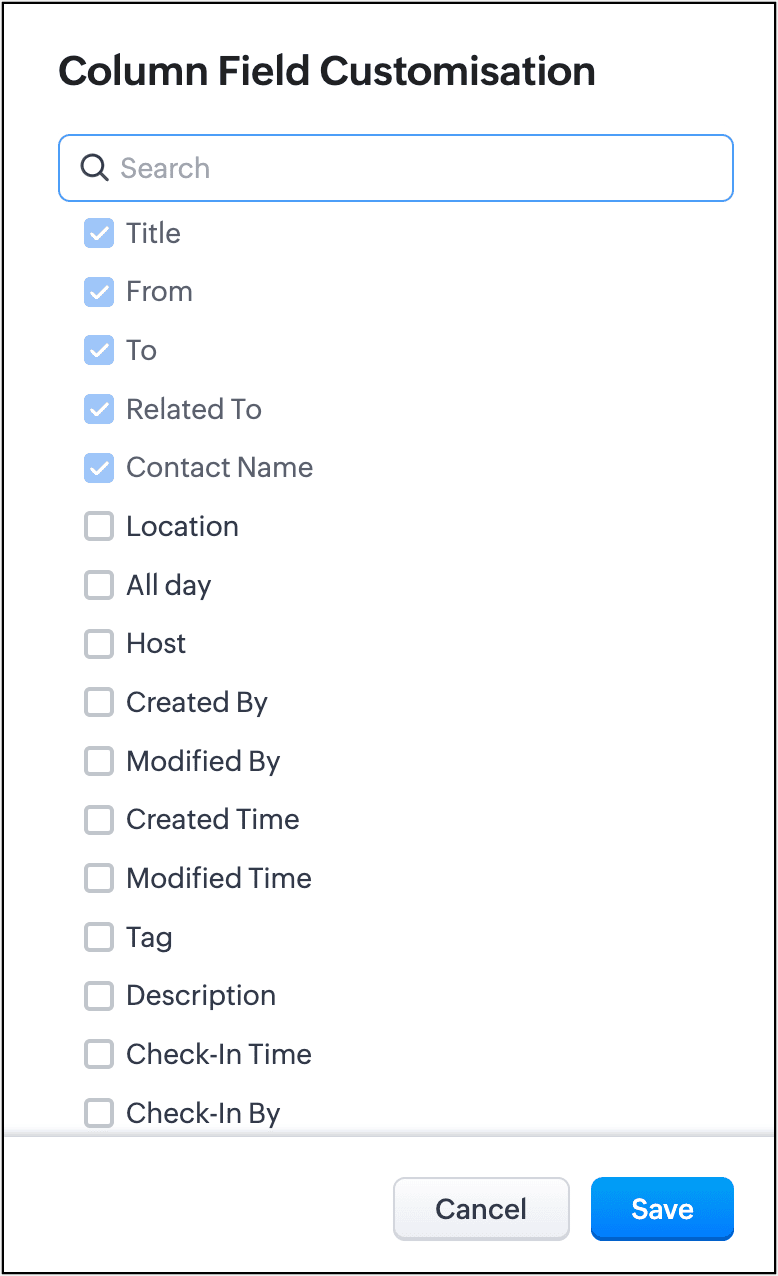Uncheck the Related To checkbox
The width and height of the screenshot is (778, 1276).
coord(99,409)
